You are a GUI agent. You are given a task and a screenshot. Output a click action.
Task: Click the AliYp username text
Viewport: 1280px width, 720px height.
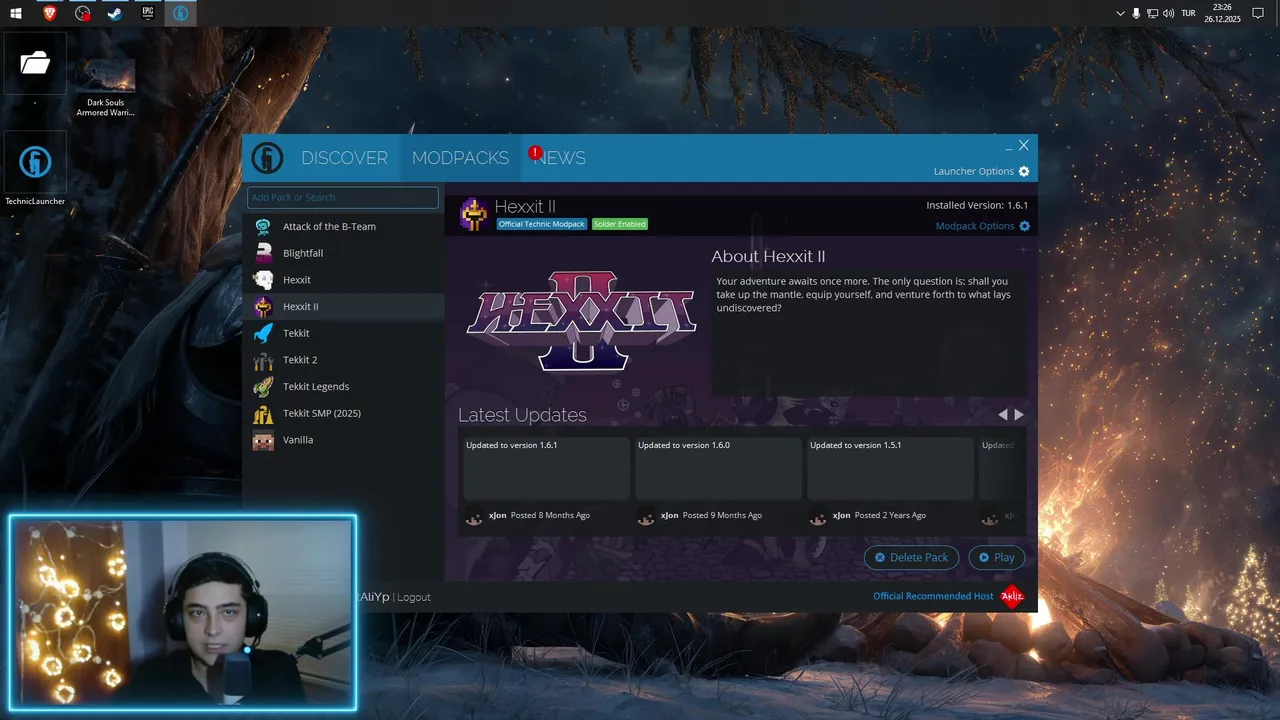click(374, 597)
